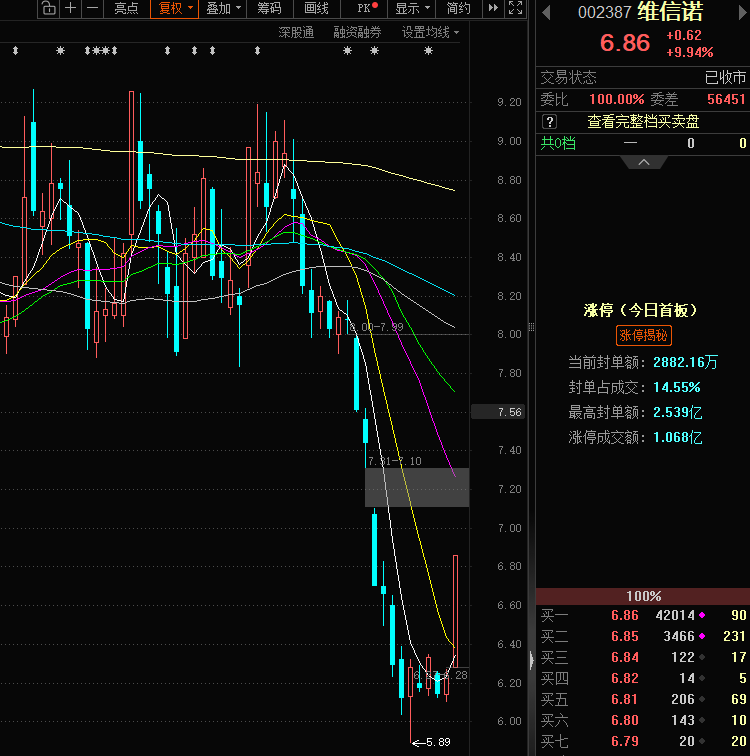750x756 pixels.
Task: Click 深股通 label
Action: click(x=296, y=32)
